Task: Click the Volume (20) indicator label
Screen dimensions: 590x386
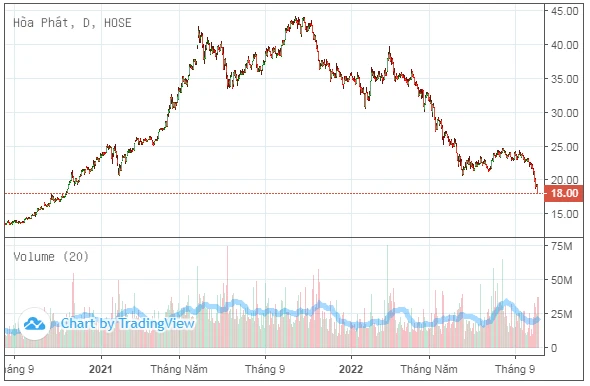Action: coord(51,257)
